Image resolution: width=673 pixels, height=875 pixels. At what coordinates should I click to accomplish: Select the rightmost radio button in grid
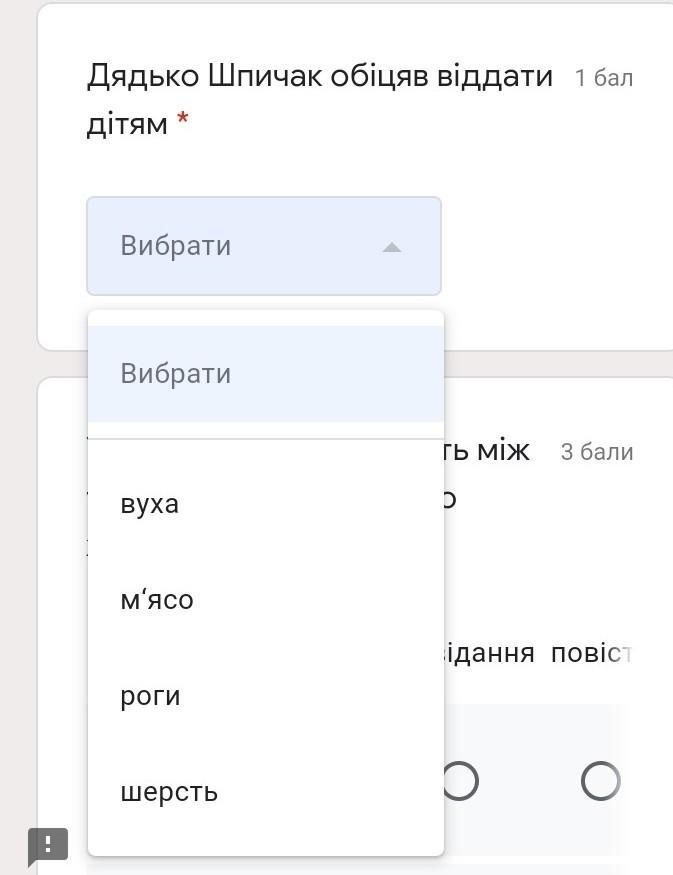pos(600,780)
